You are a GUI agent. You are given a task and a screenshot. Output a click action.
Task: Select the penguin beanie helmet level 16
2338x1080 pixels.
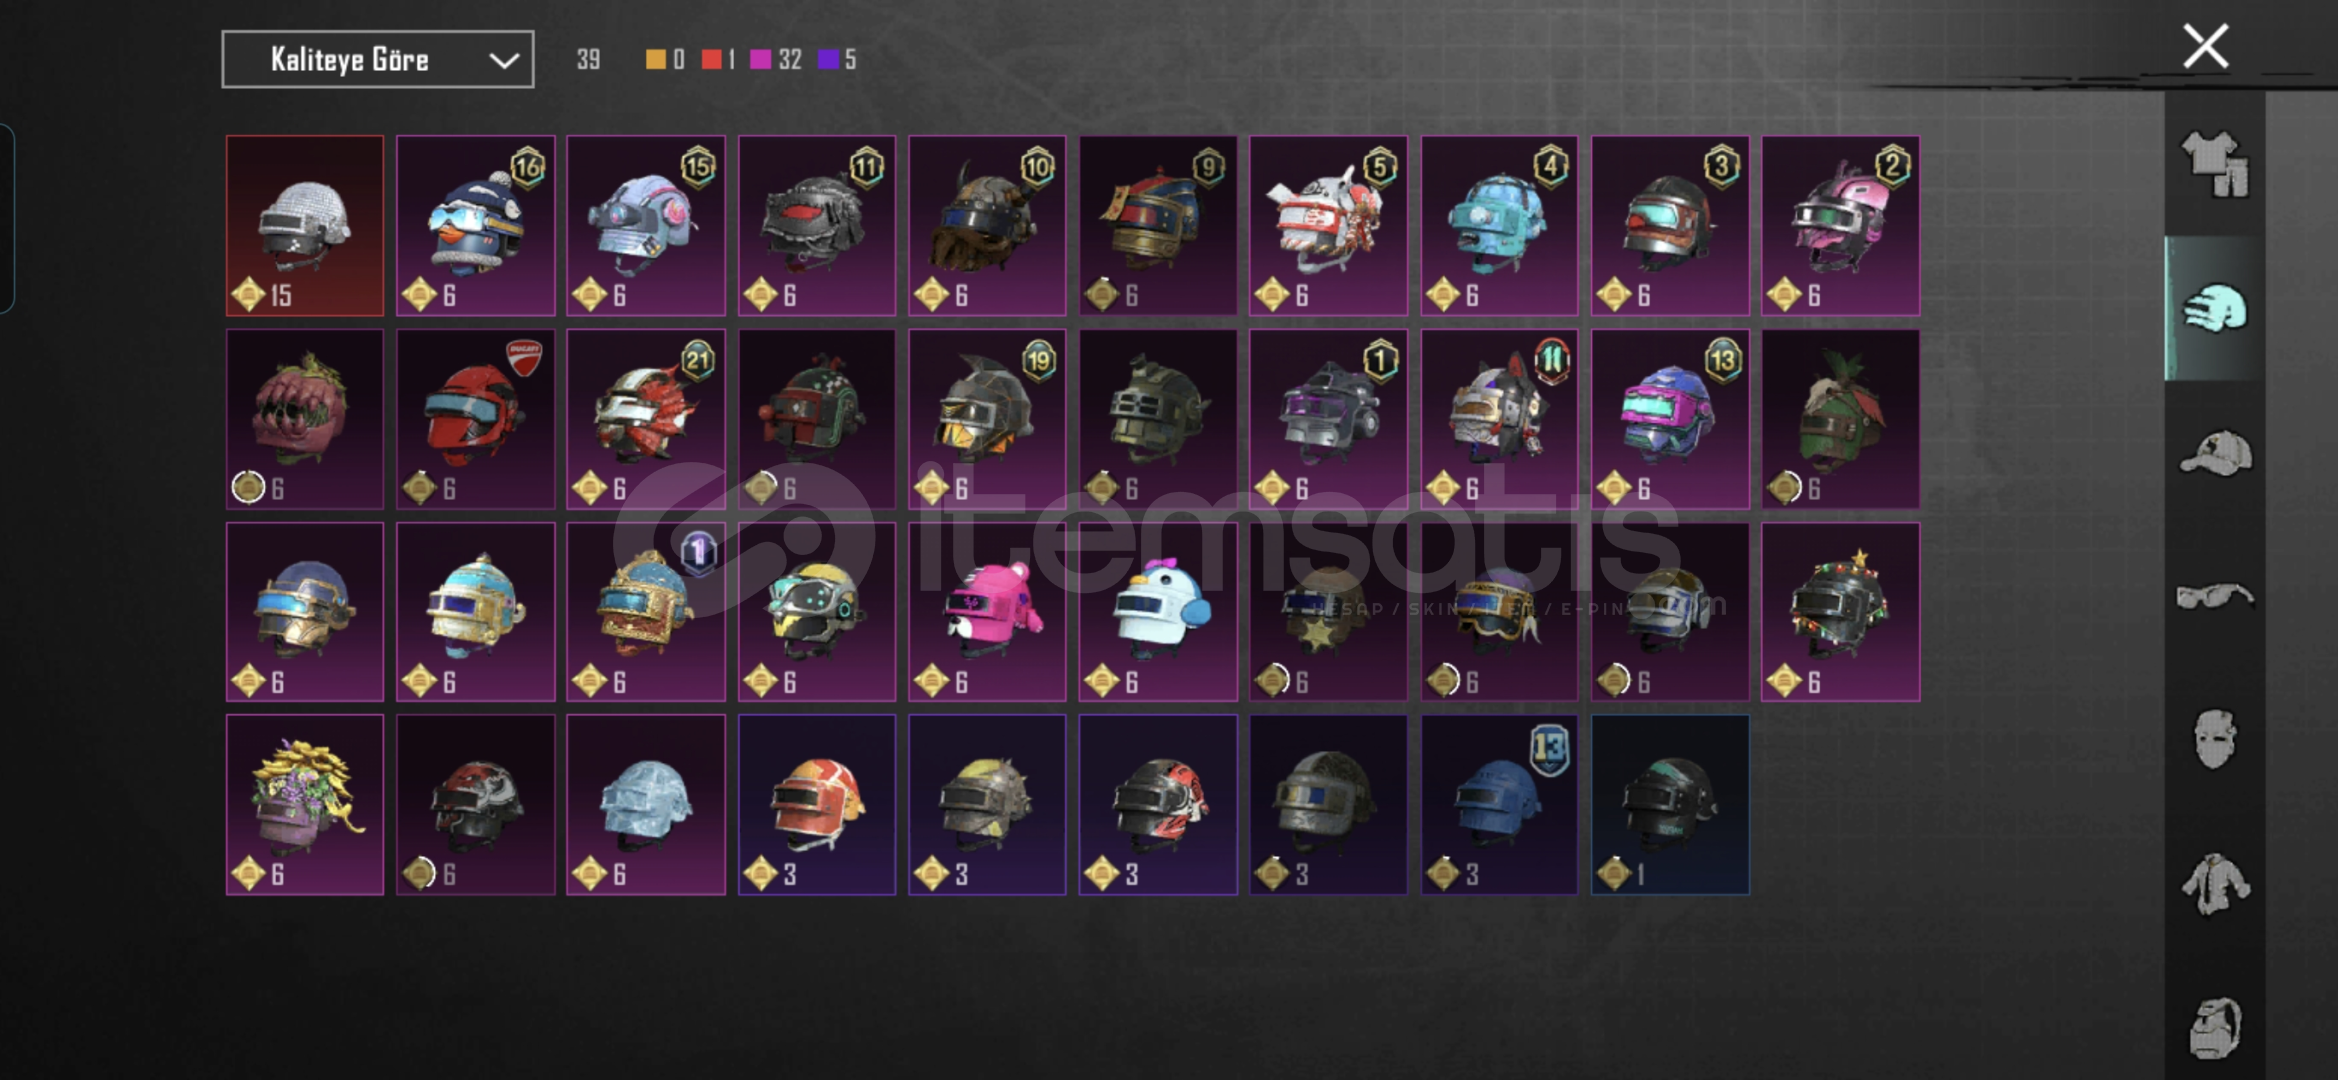coord(476,226)
